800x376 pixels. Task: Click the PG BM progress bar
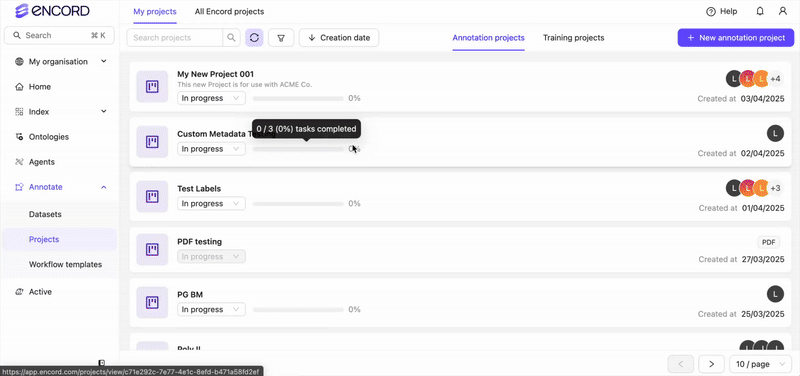[298, 310]
